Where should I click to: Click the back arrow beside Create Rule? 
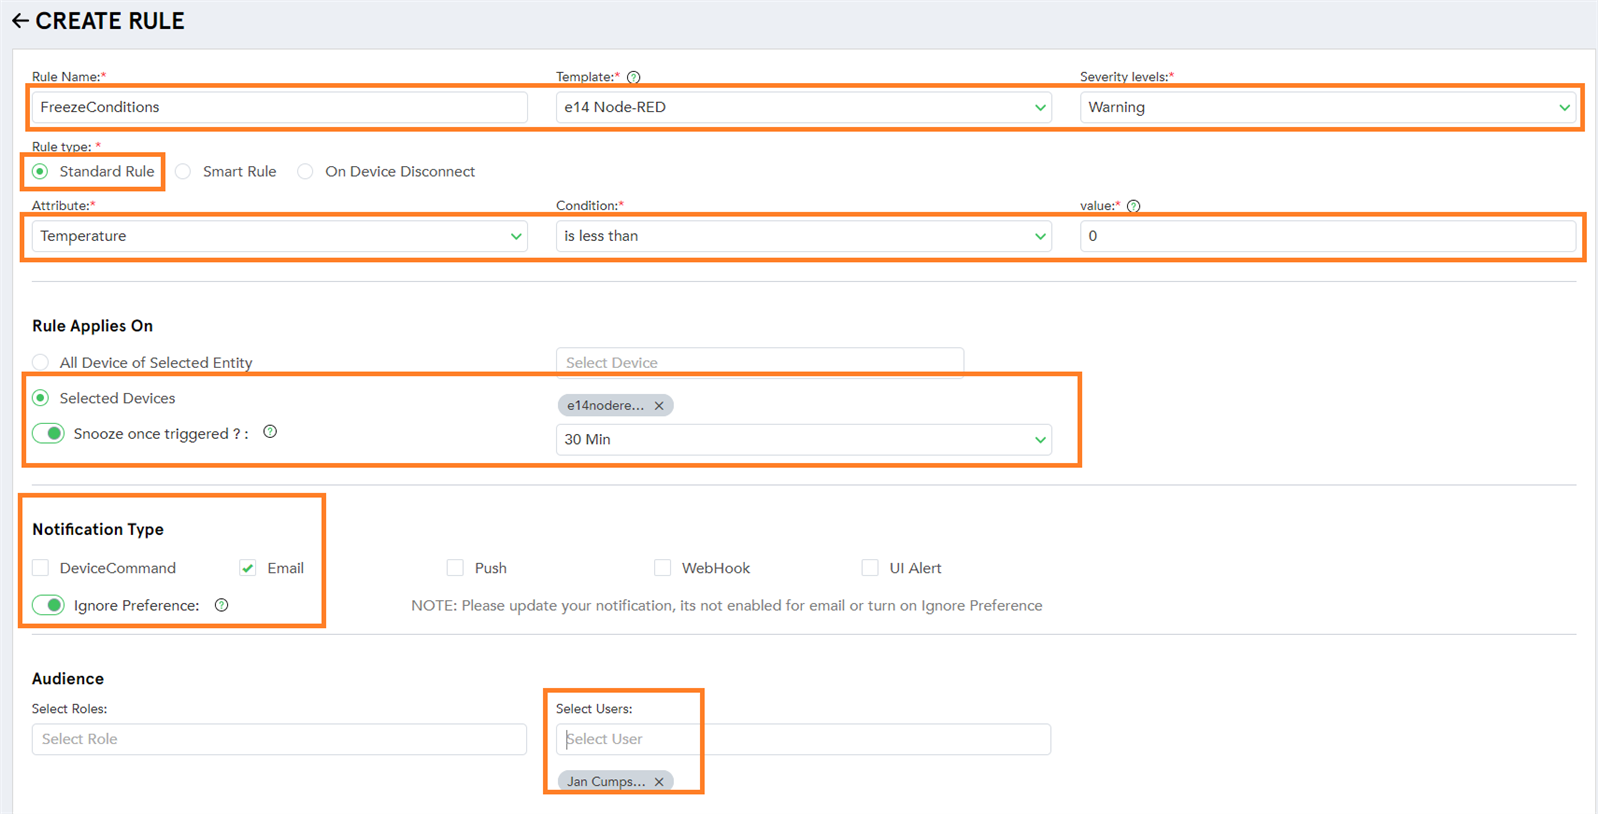[x=20, y=21]
